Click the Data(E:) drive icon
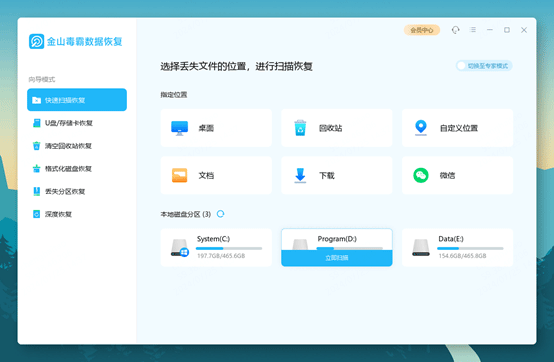This screenshot has width=554, height=362. (x=421, y=248)
